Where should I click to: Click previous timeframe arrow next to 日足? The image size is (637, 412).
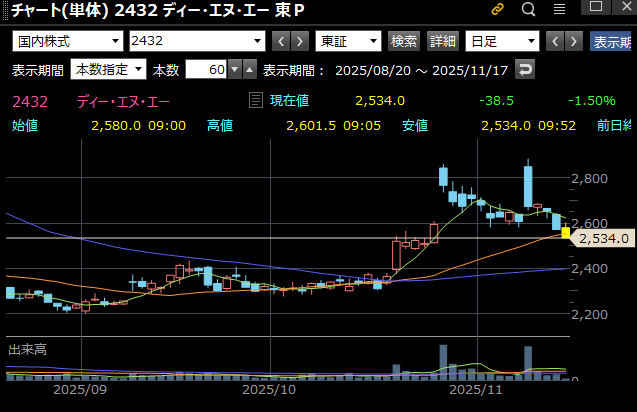(553, 41)
